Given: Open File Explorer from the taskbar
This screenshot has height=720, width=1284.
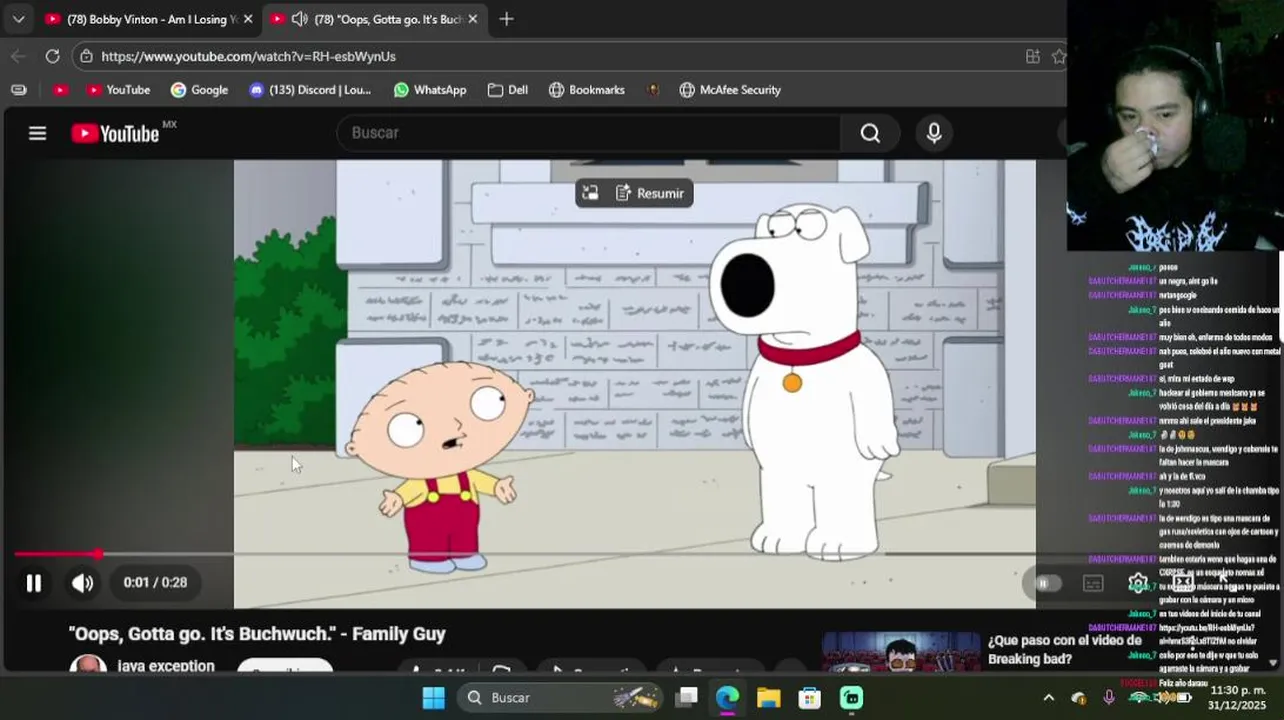Looking at the screenshot, I should point(768,697).
